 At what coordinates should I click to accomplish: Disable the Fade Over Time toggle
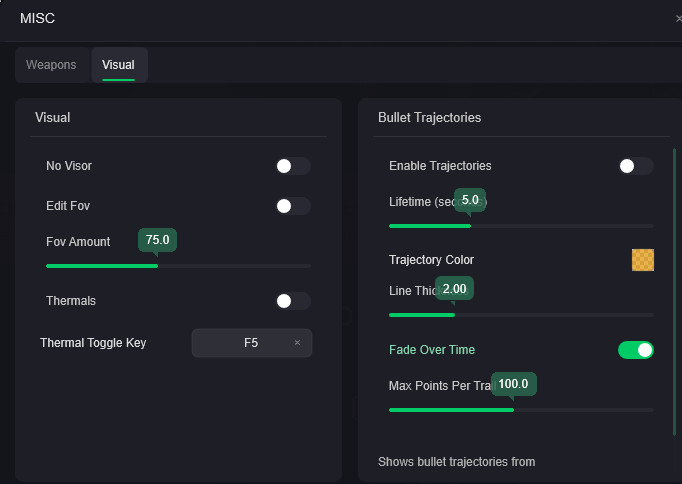pos(635,350)
